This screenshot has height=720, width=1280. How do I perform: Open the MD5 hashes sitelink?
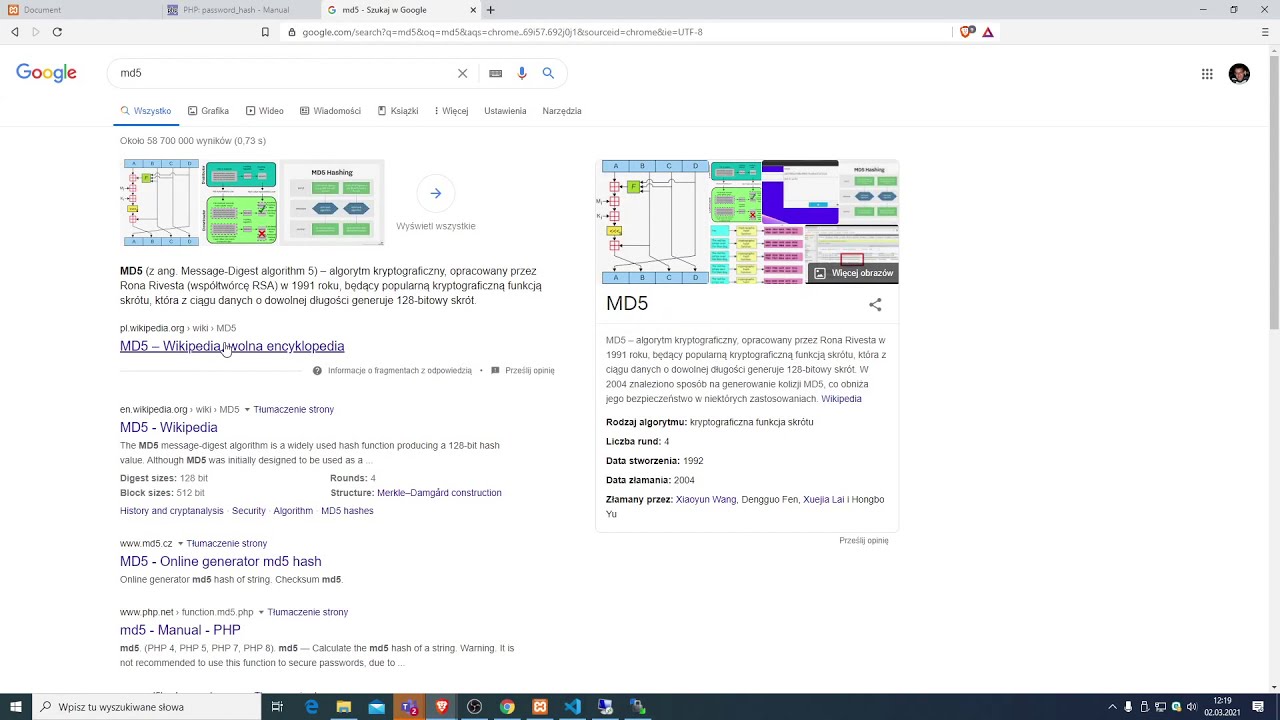tap(347, 511)
